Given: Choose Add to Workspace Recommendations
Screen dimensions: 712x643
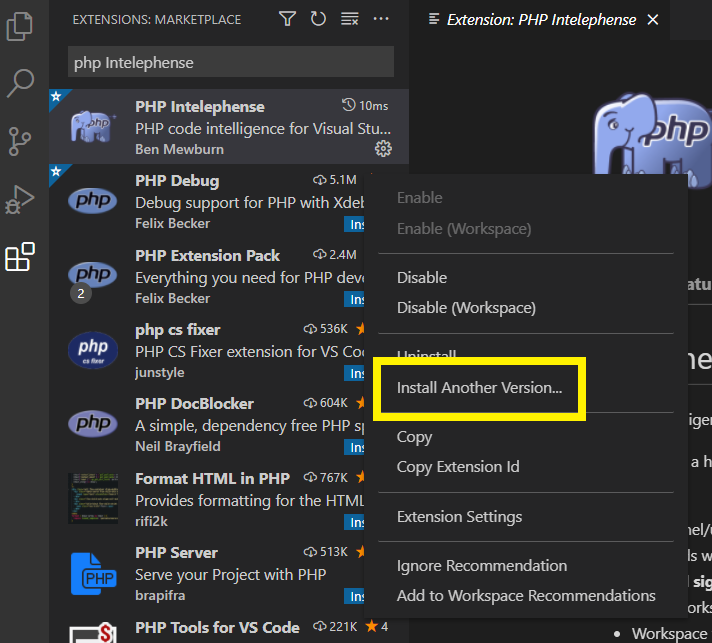Looking at the screenshot, I should coord(526,596).
